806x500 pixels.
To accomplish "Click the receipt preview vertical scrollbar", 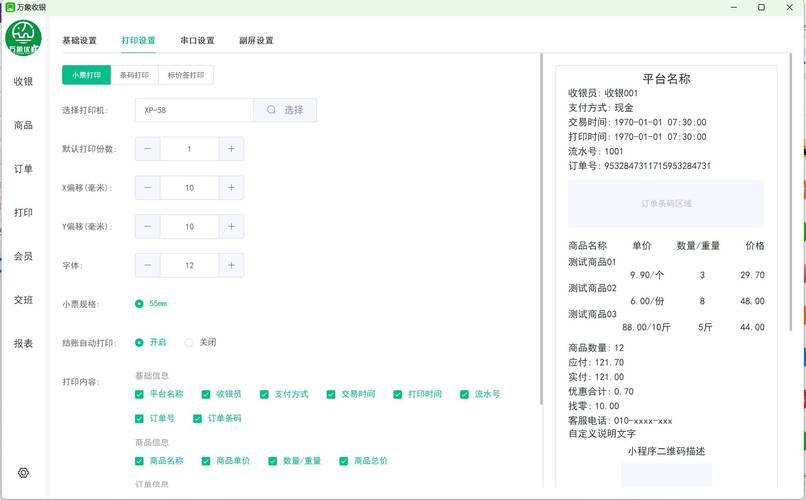I will tap(791, 192).
